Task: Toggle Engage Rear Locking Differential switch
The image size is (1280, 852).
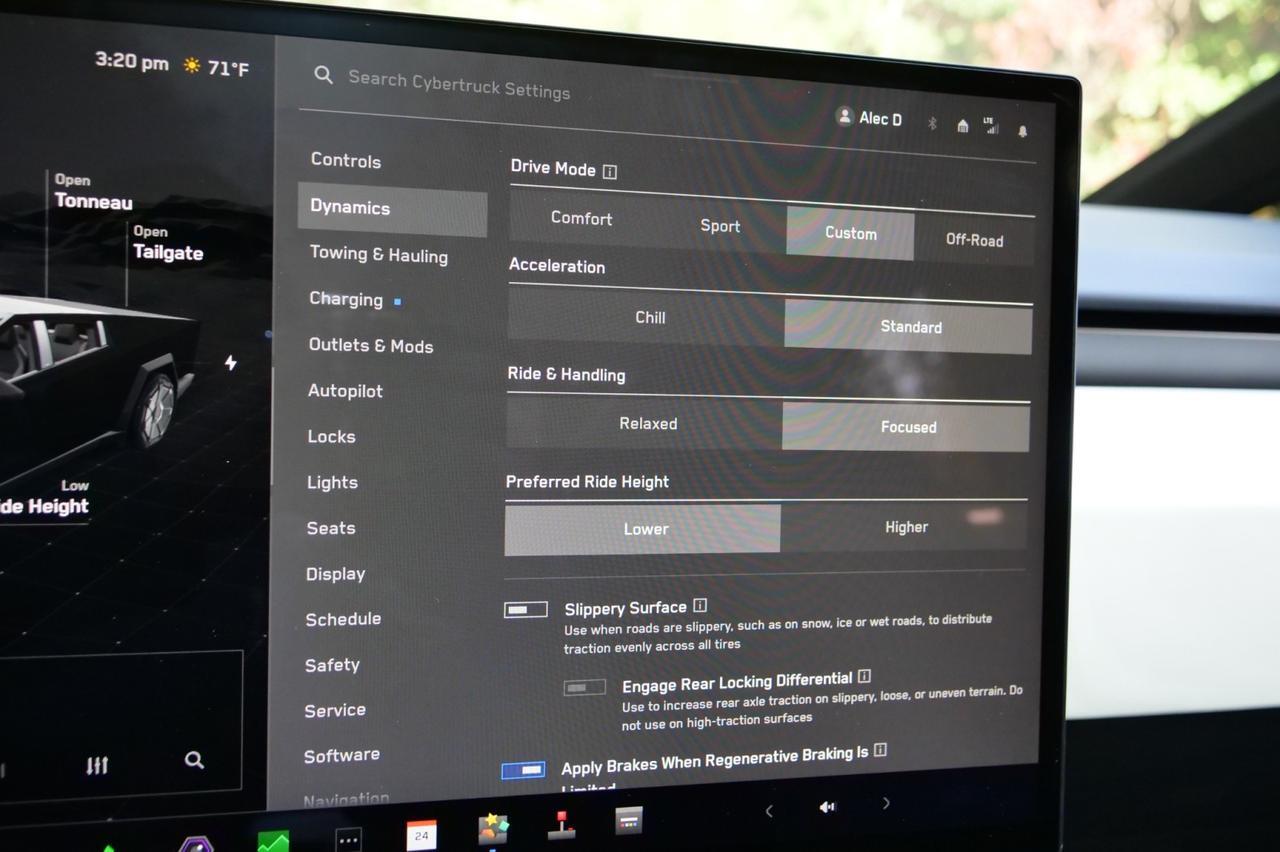Action: click(x=585, y=687)
